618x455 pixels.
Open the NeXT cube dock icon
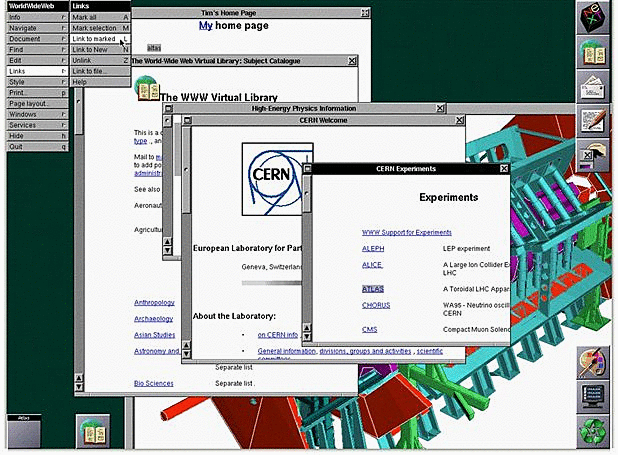[593, 18]
